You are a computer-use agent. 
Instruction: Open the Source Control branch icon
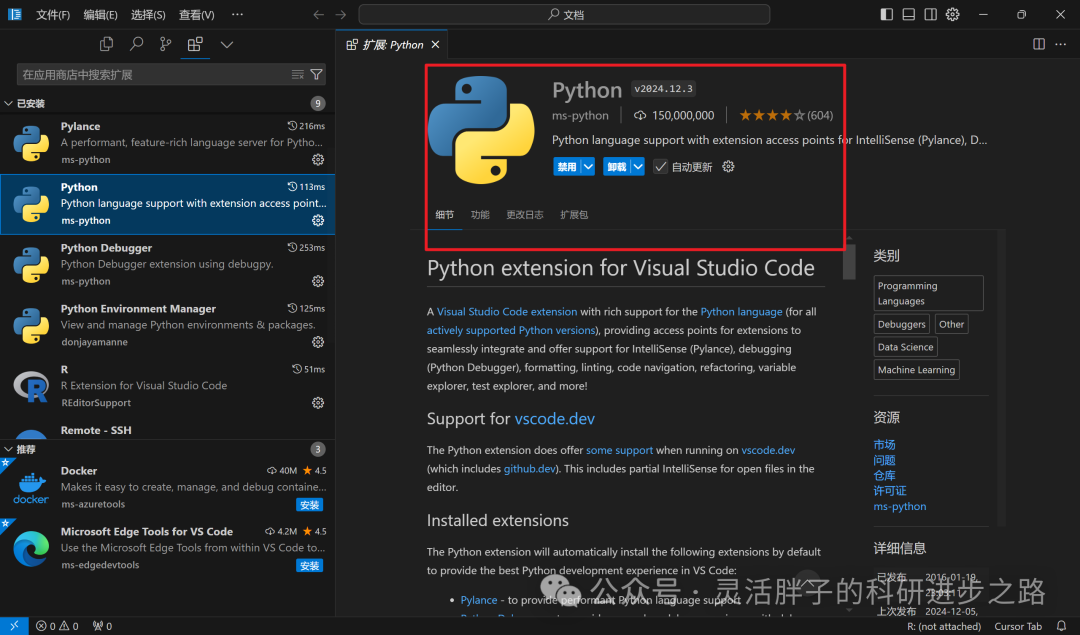pos(165,44)
